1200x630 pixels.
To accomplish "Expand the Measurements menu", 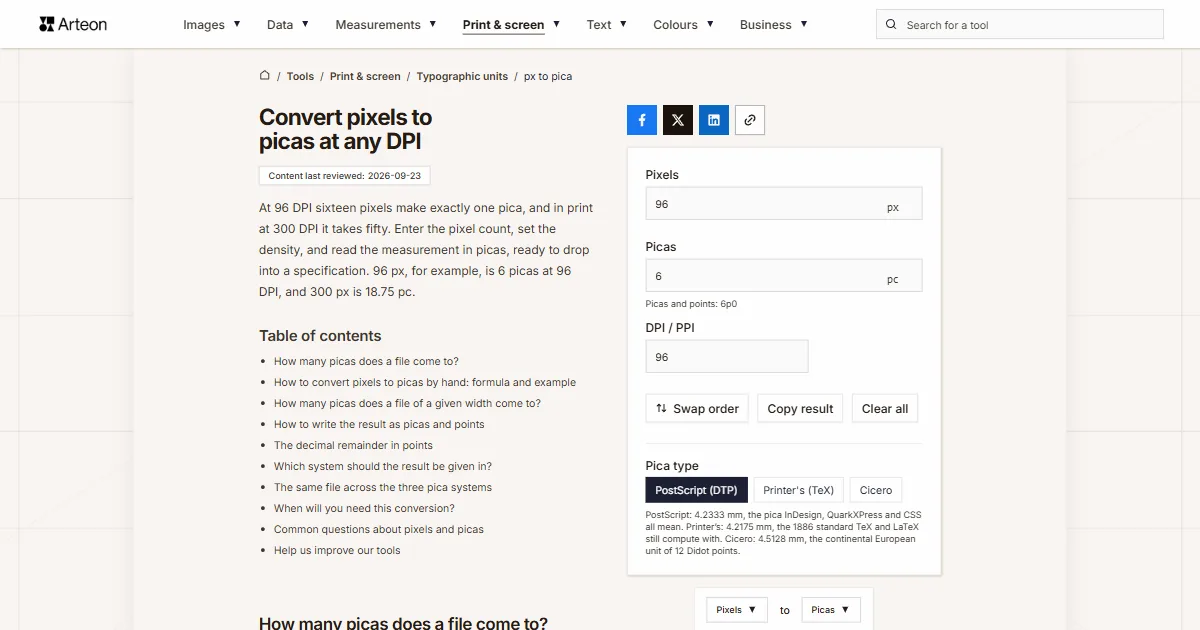I will [x=386, y=25].
